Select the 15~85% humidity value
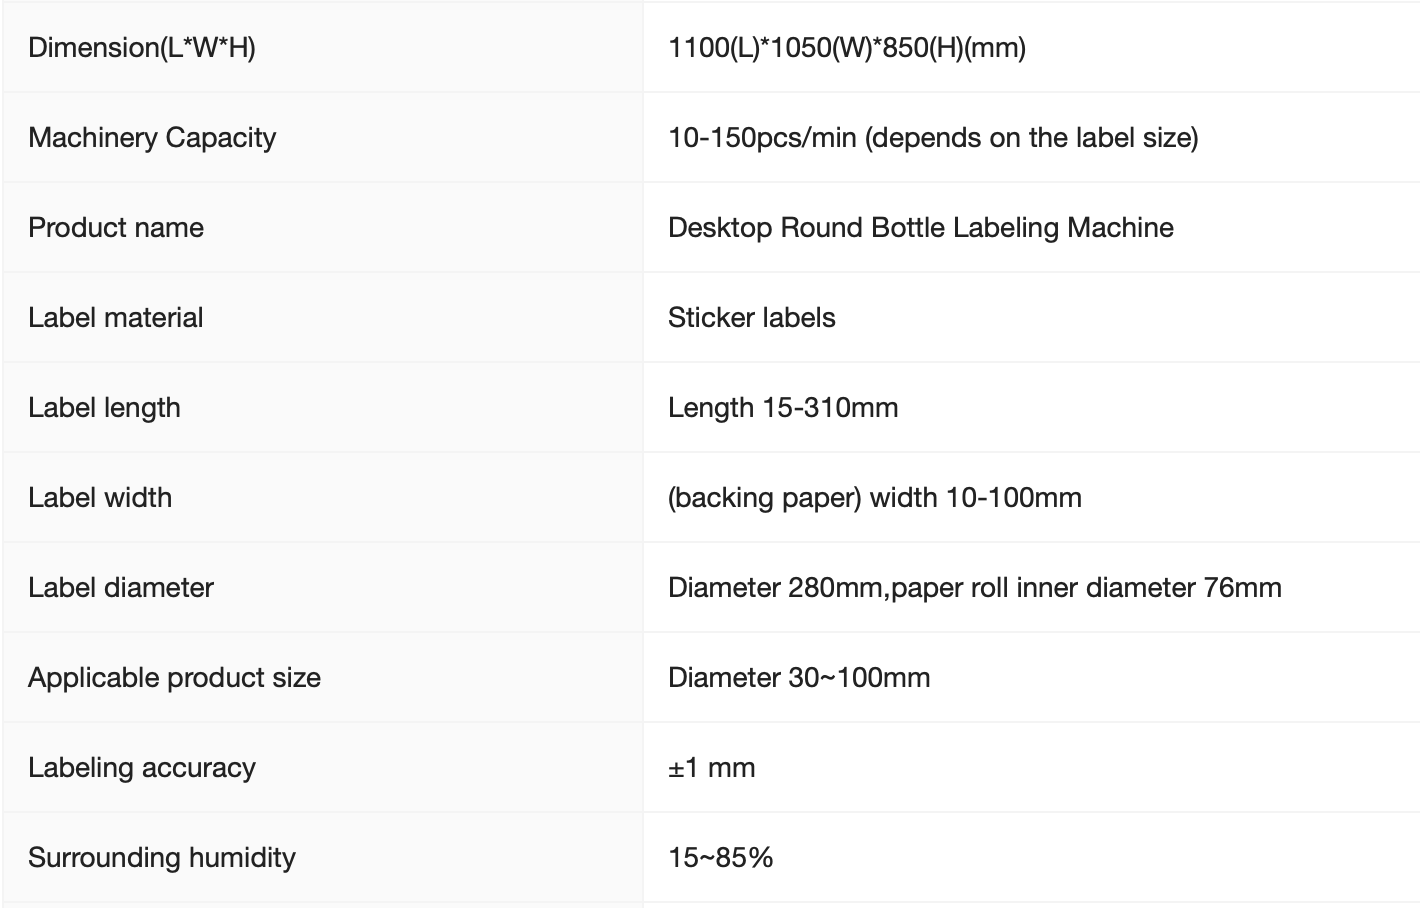Viewport: 1420px width, 908px height. 720,857
